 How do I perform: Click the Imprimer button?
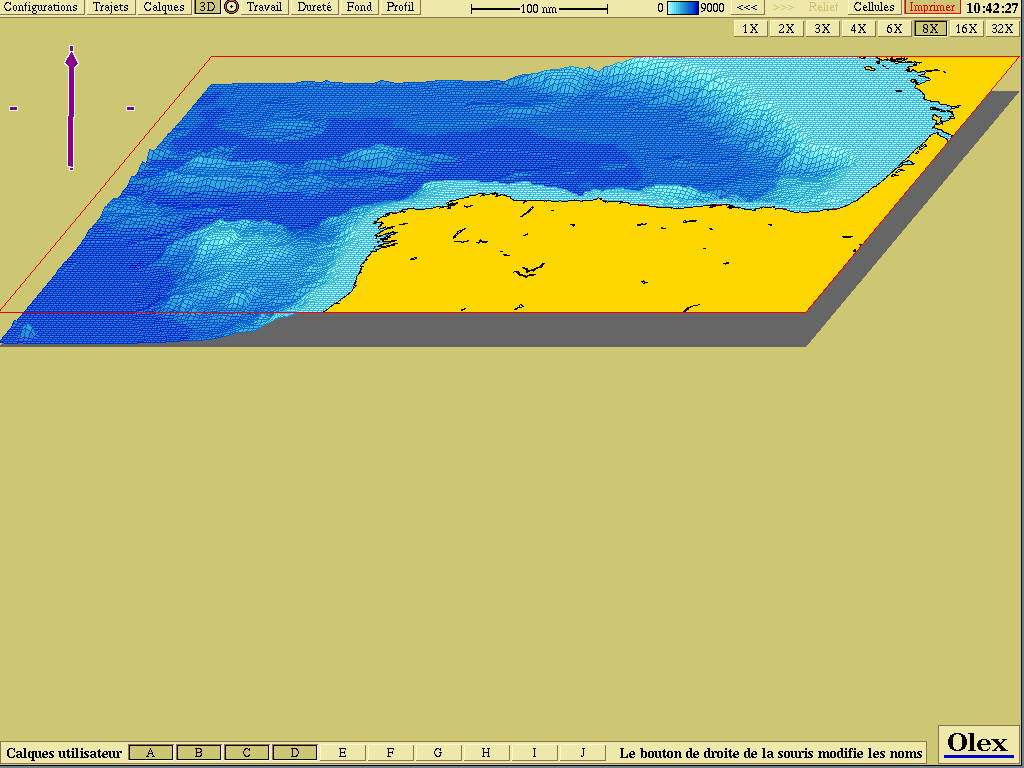[932, 7]
